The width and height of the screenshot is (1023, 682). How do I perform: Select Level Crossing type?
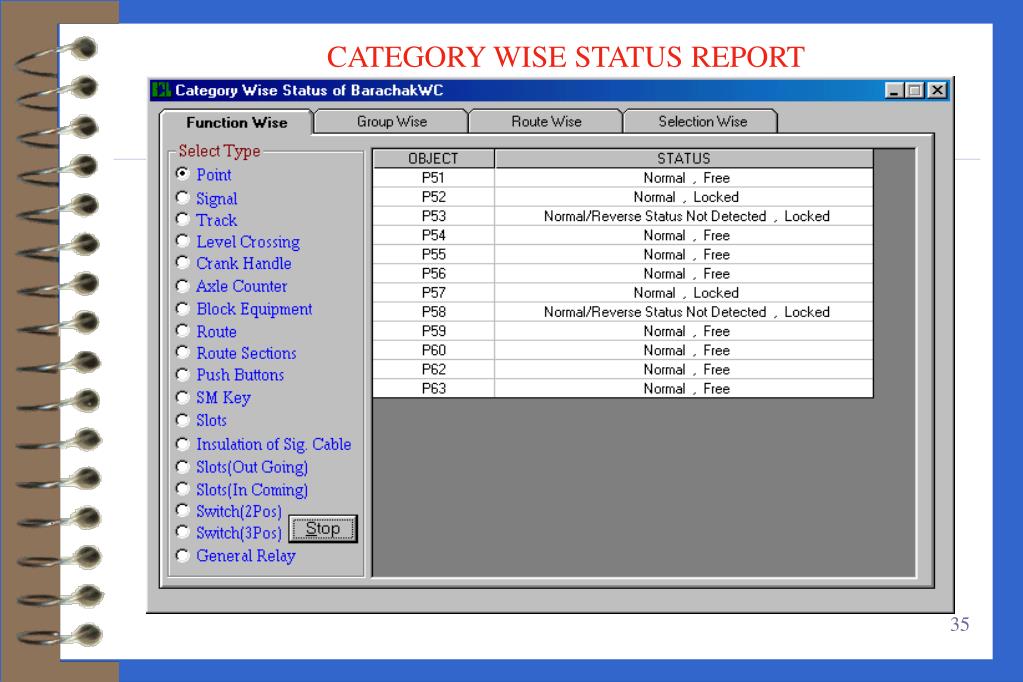(x=183, y=241)
